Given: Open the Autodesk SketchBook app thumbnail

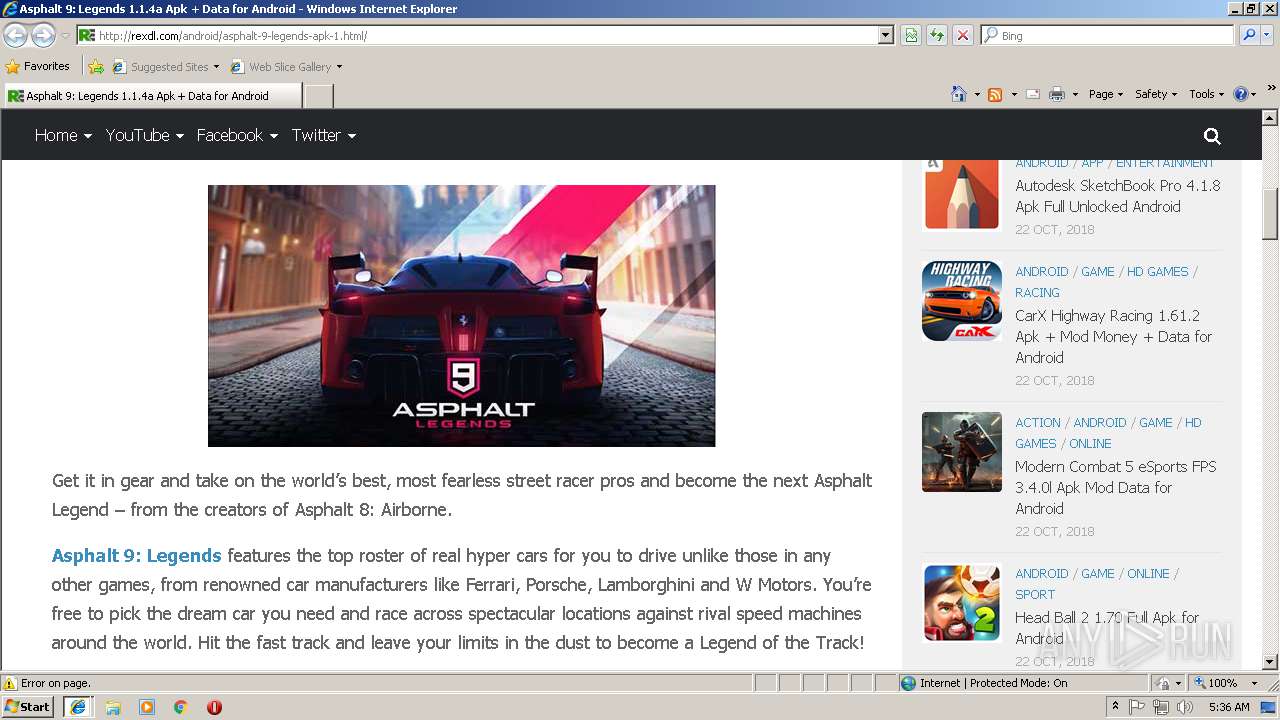Looking at the screenshot, I should click(x=962, y=193).
